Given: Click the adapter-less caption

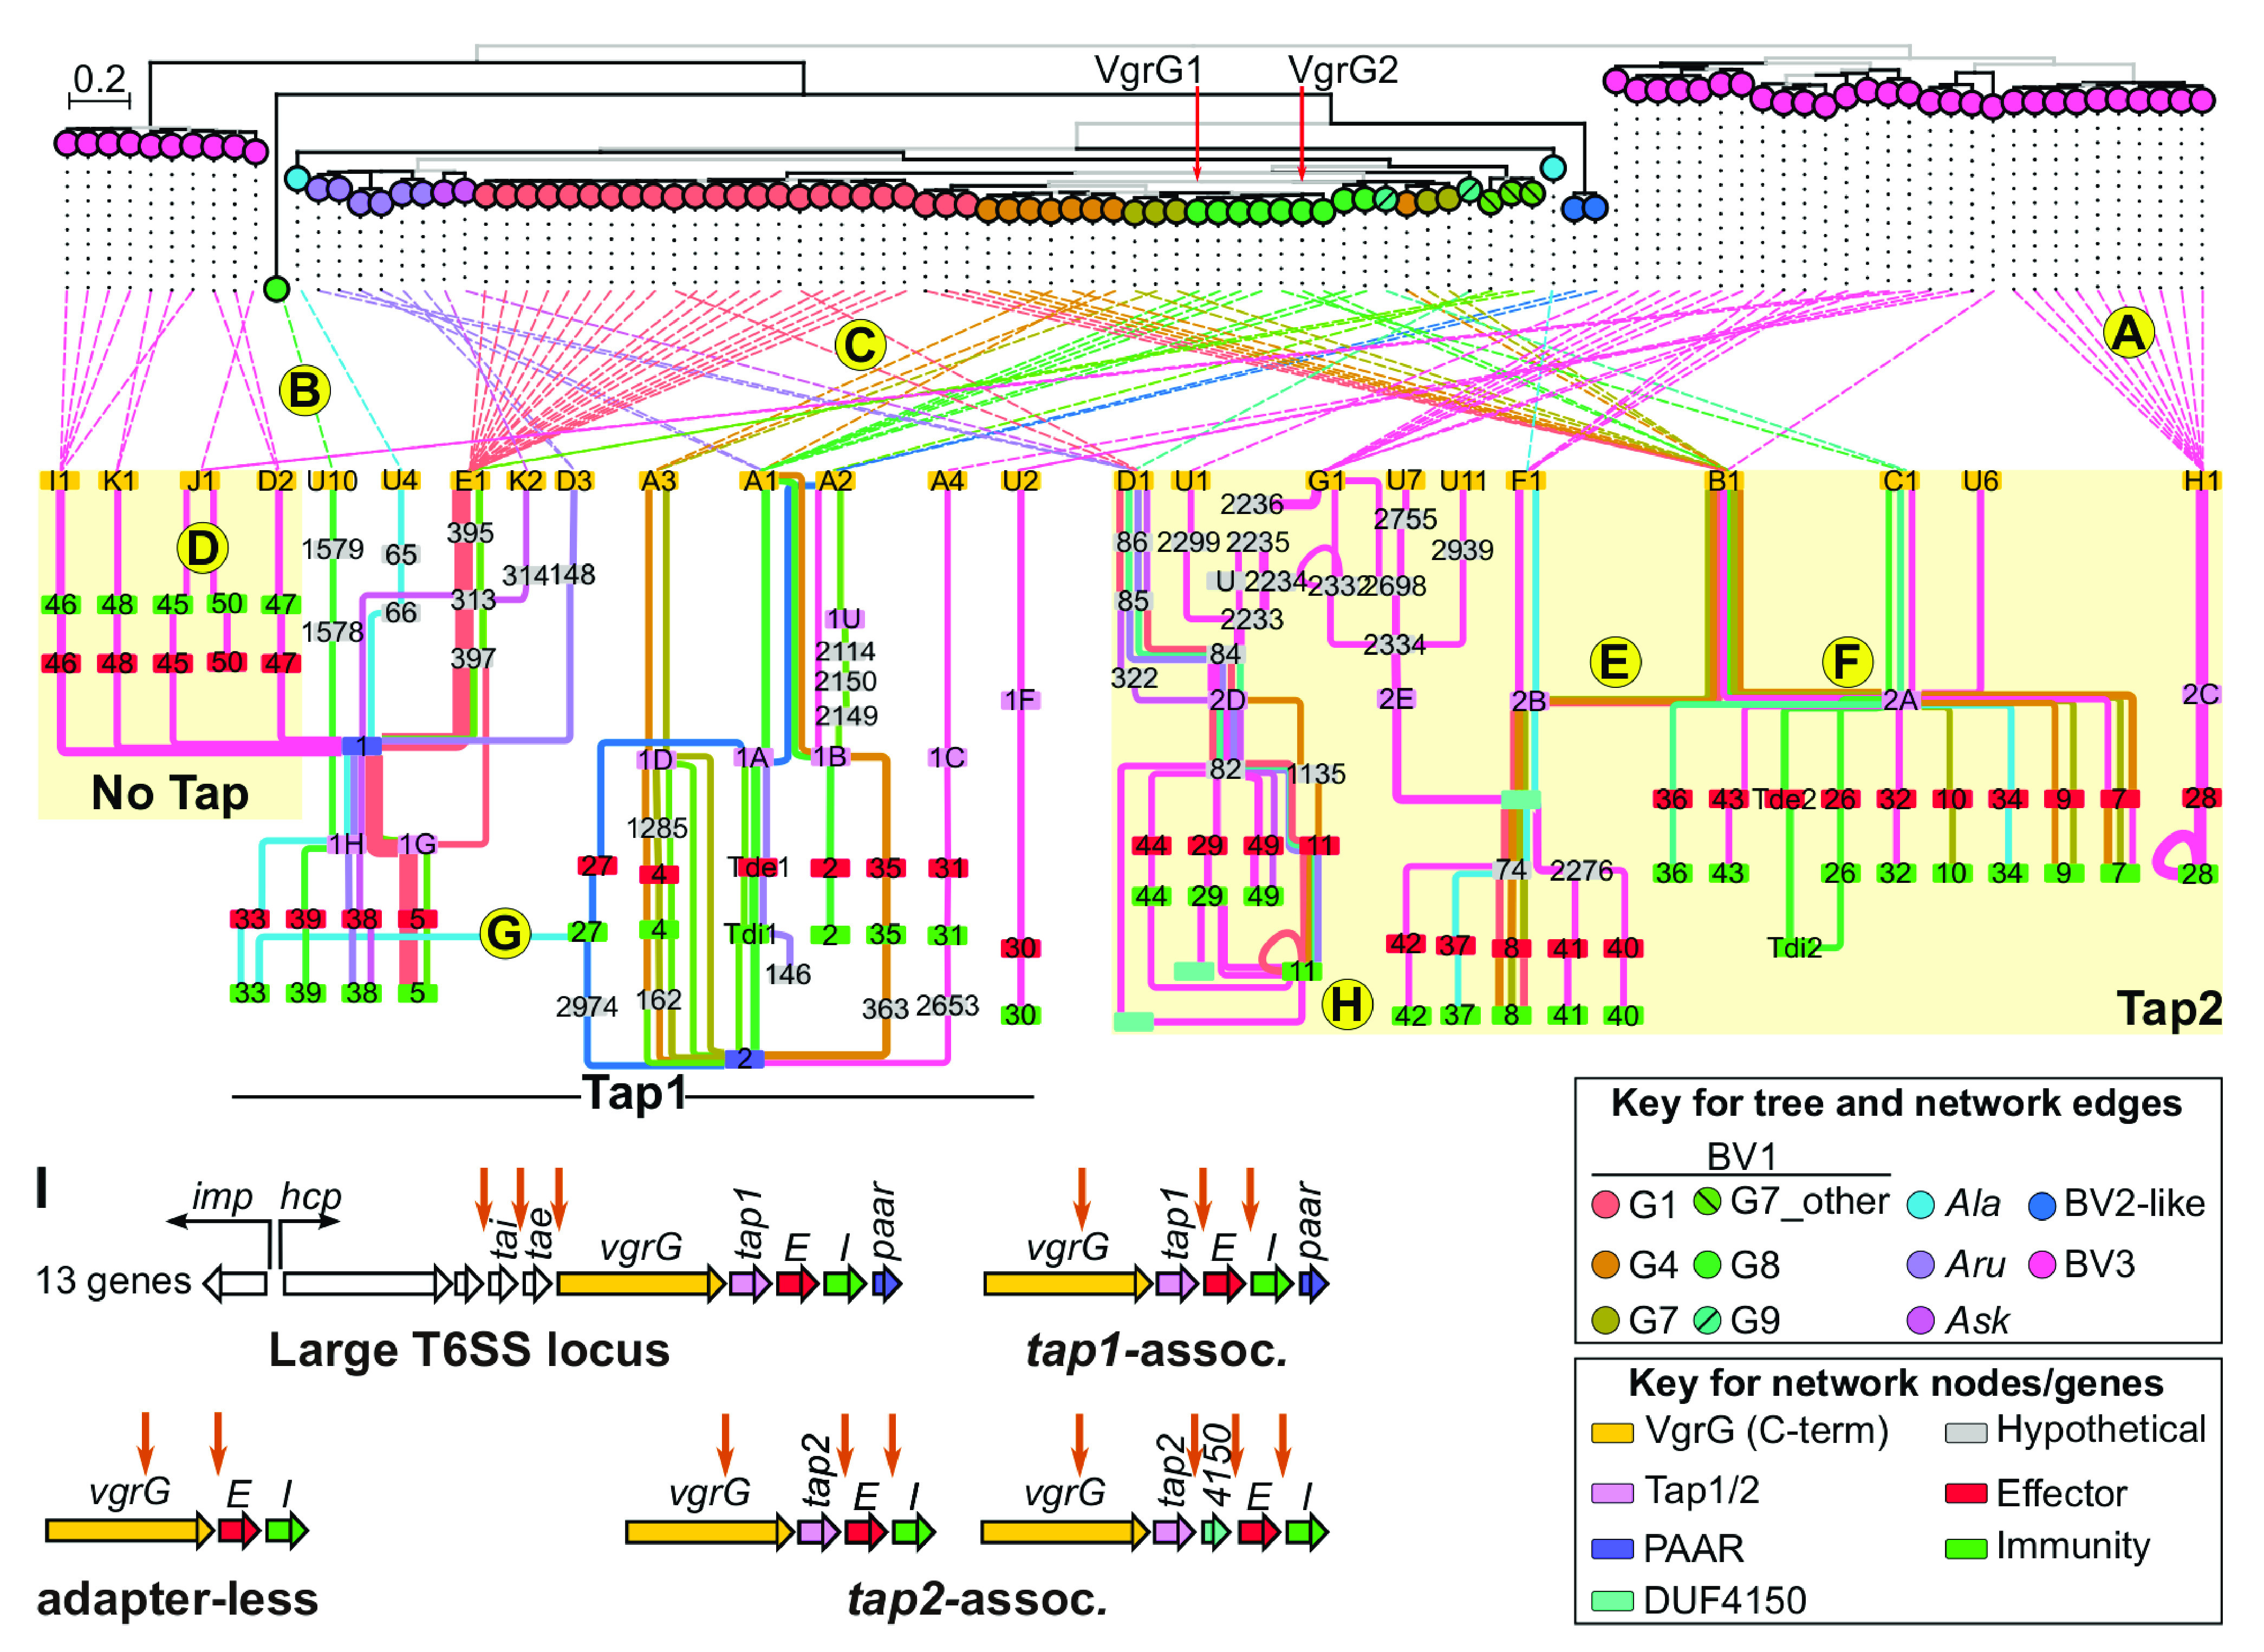Looking at the screenshot, I should click(x=177, y=1598).
